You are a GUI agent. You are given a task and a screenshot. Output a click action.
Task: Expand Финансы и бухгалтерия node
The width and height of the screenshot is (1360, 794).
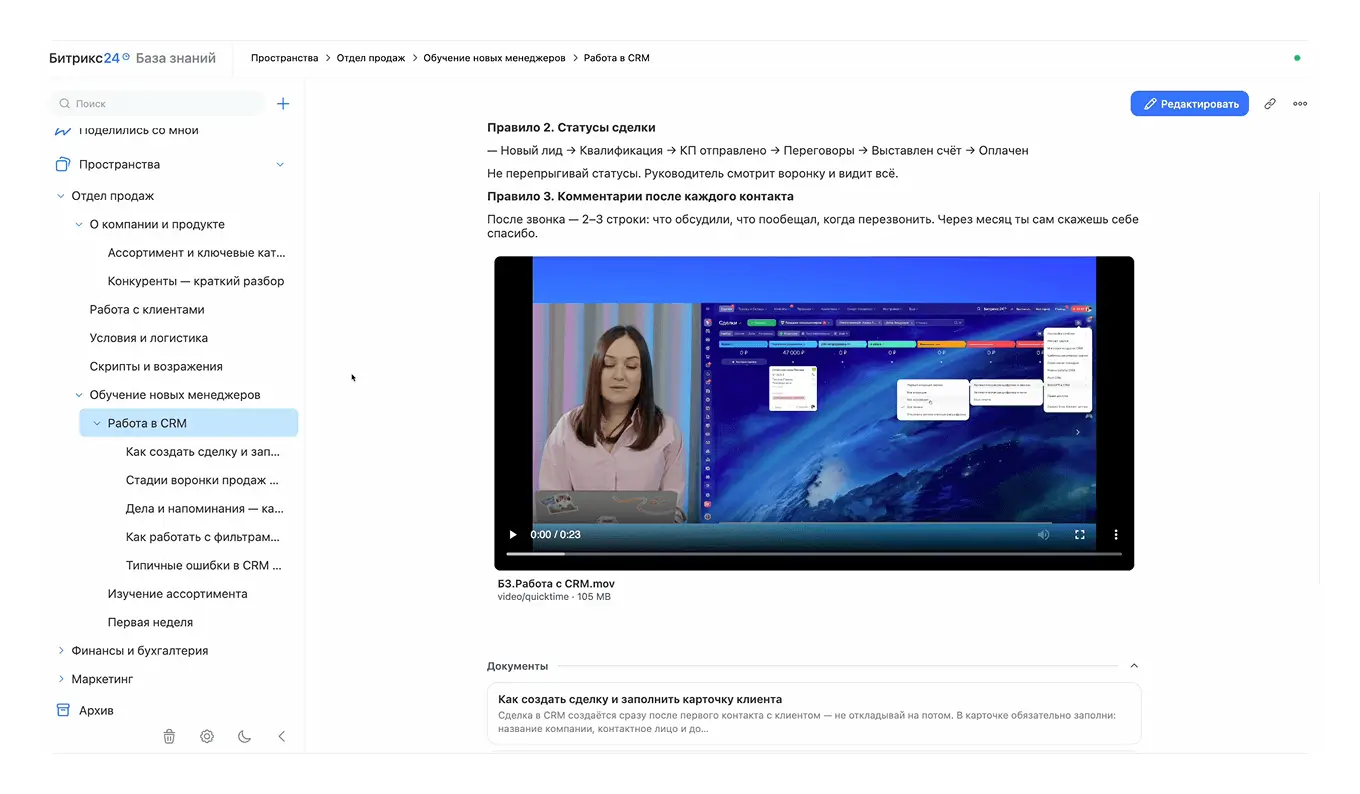coord(61,650)
